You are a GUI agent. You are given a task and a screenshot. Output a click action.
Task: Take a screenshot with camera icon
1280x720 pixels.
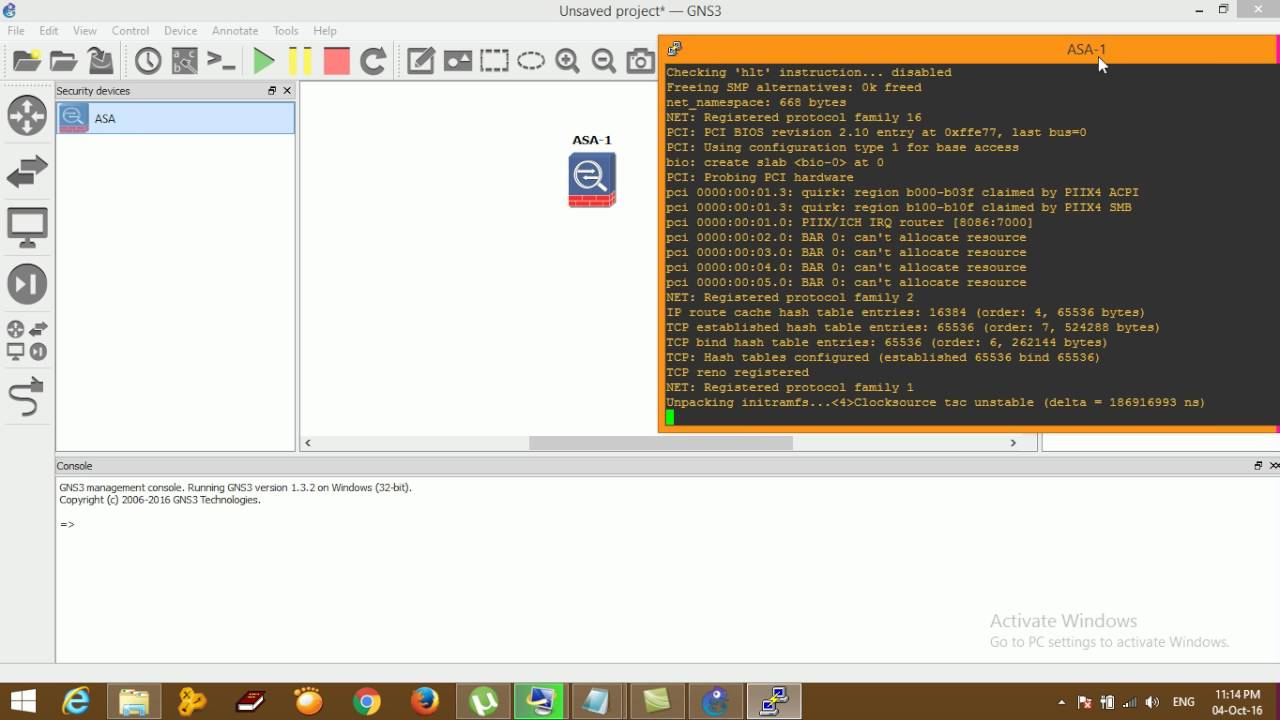click(641, 61)
